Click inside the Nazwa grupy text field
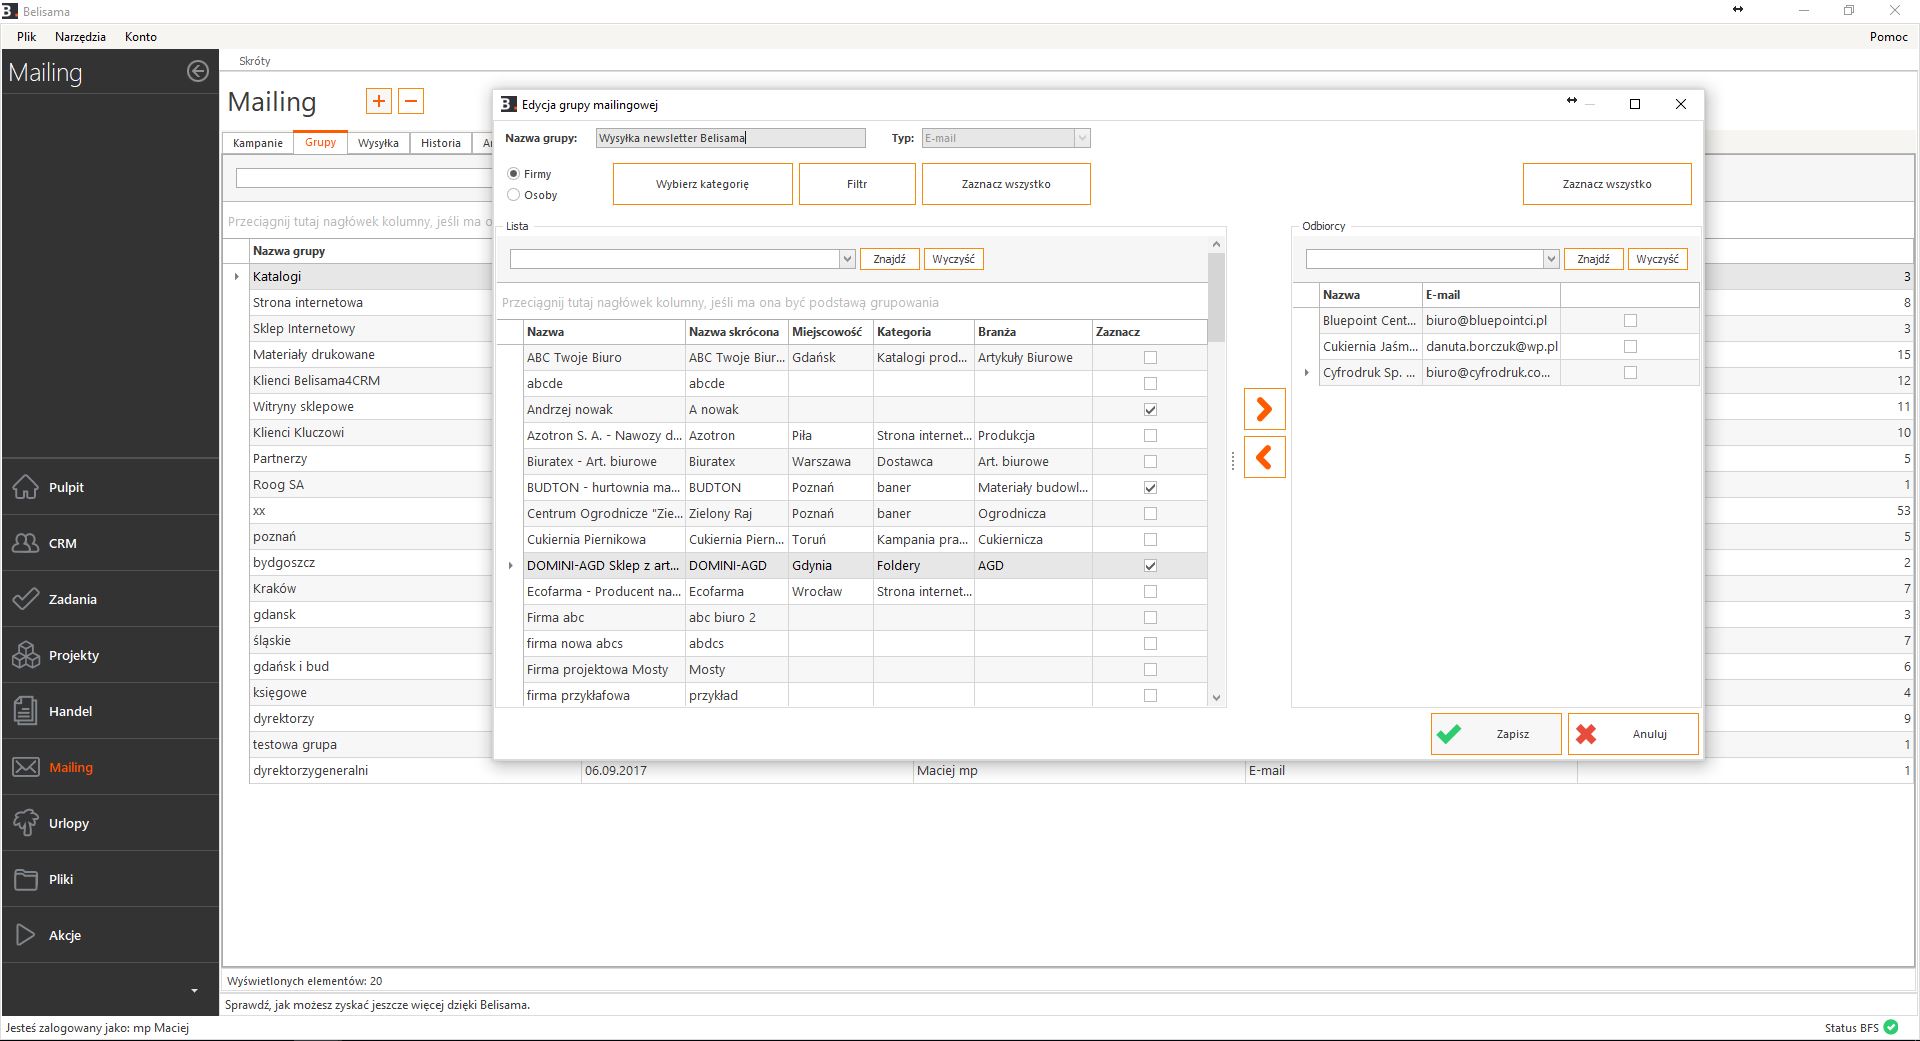The width and height of the screenshot is (1920, 1041). click(x=730, y=138)
